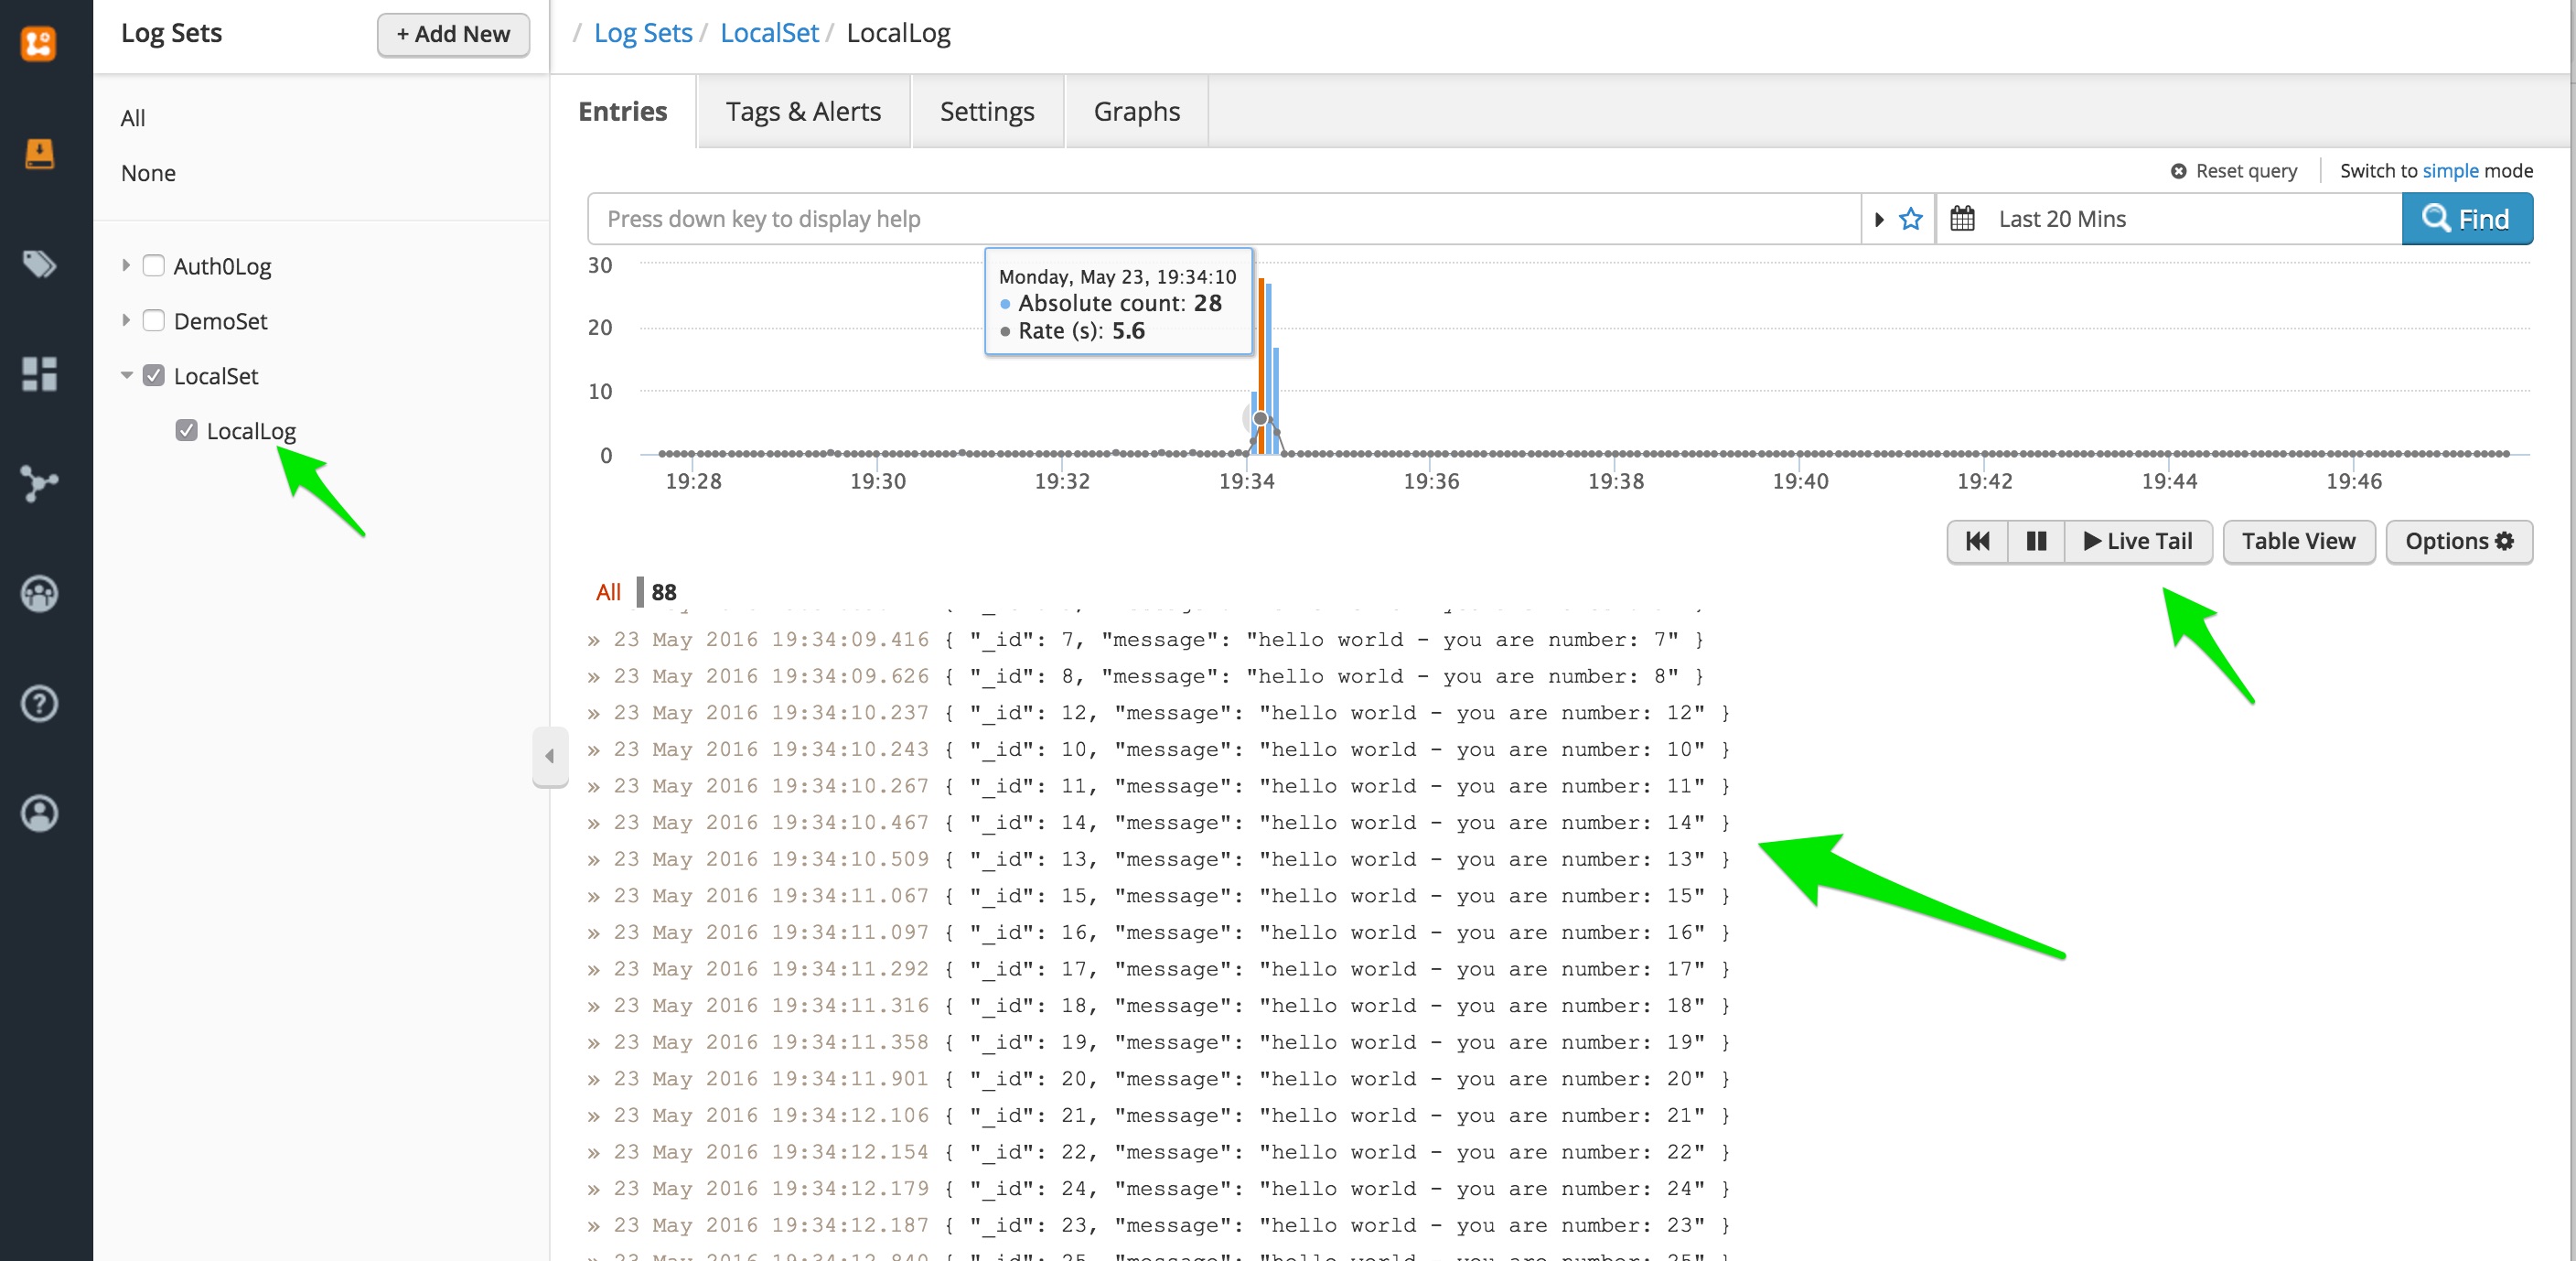Pause the log stream
This screenshot has height=1261, width=2576.
click(x=2035, y=541)
